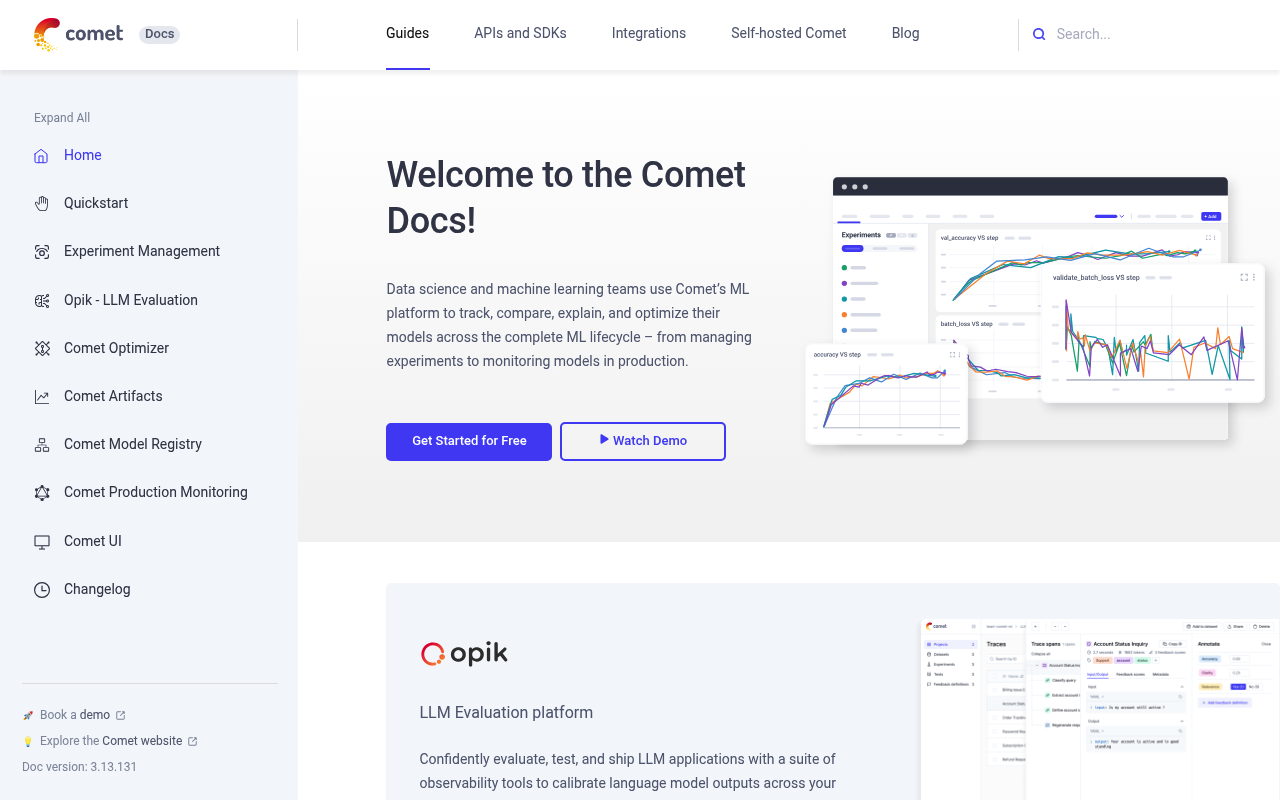This screenshot has height=800, width=1280.
Task: Open the Changelog sidebar entry
Action: pyautogui.click(x=97, y=589)
